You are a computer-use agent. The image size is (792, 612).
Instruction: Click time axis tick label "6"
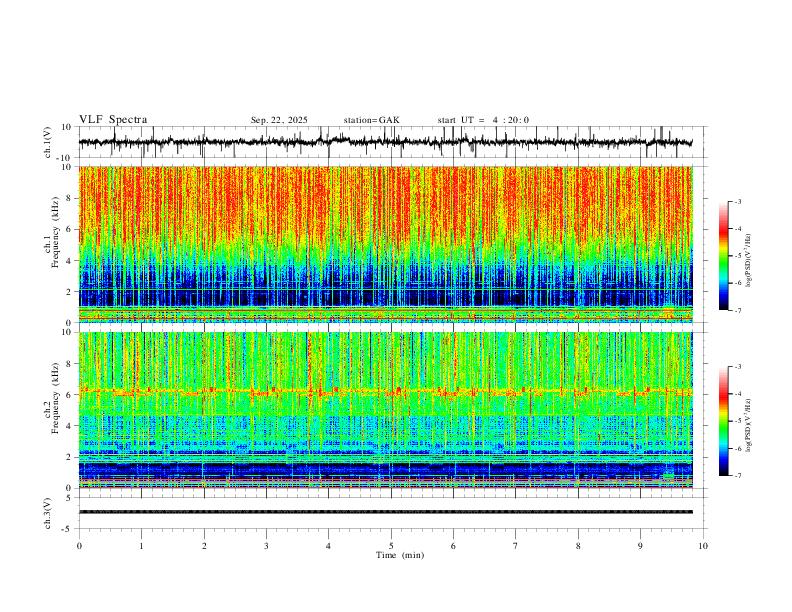(x=454, y=546)
